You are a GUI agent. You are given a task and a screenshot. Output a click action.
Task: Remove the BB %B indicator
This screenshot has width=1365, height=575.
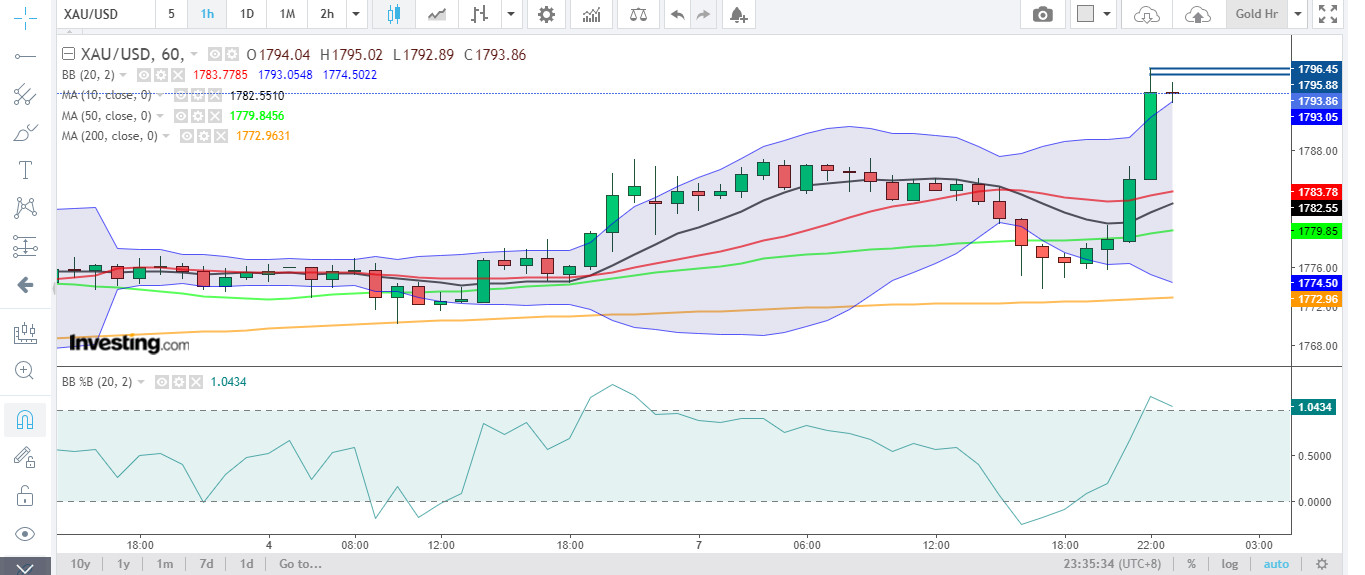[x=195, y=382]
